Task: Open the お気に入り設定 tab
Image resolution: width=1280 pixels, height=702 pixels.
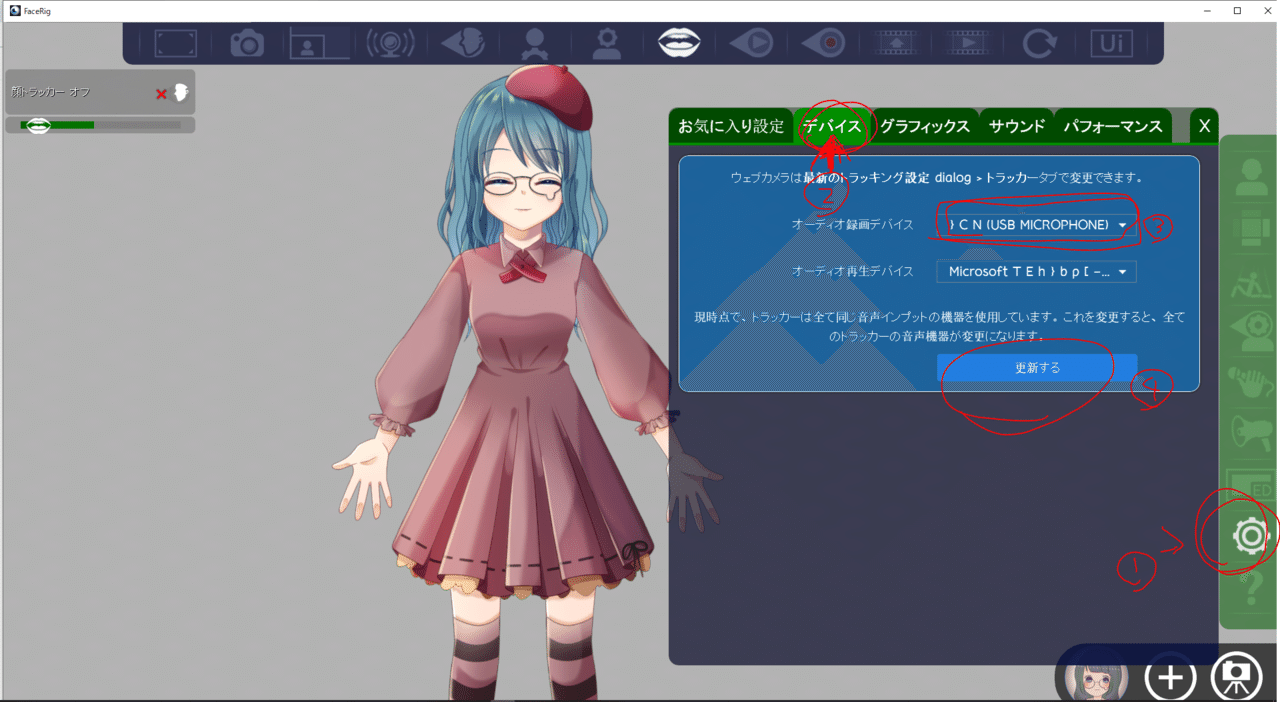Action: click(731, 126)
